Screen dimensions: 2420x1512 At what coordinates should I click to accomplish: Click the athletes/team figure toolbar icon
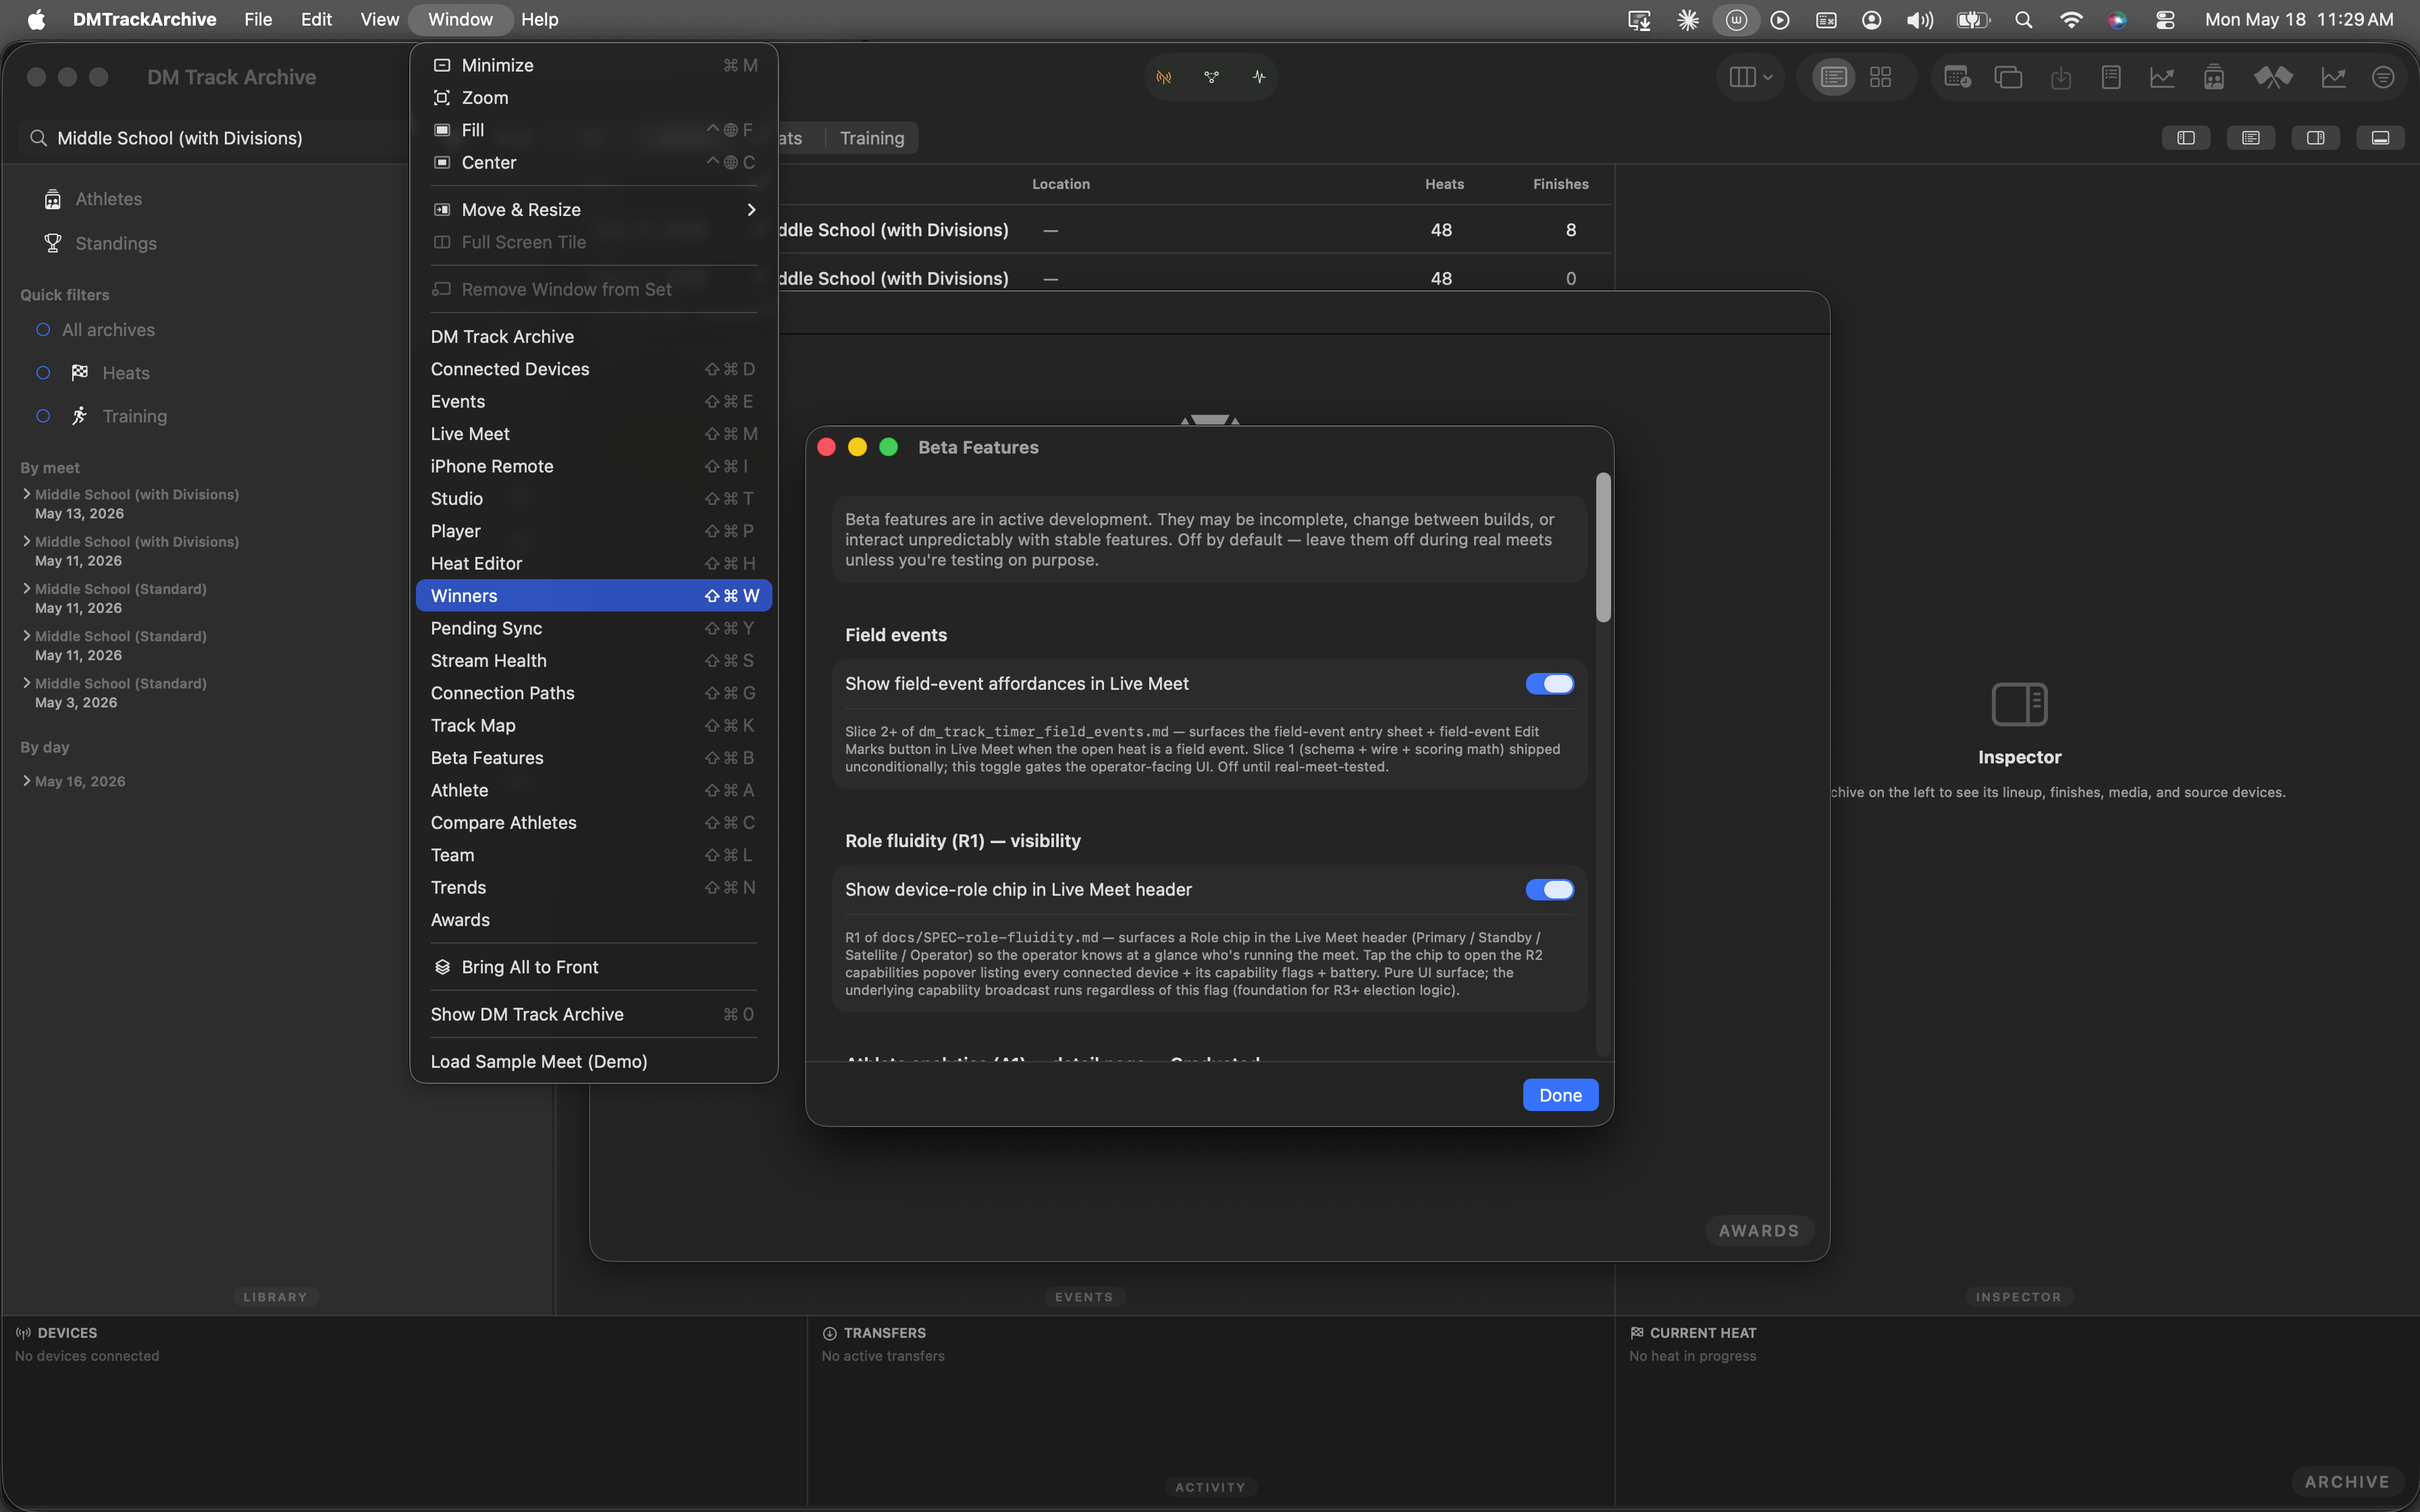coord(2214,77)
